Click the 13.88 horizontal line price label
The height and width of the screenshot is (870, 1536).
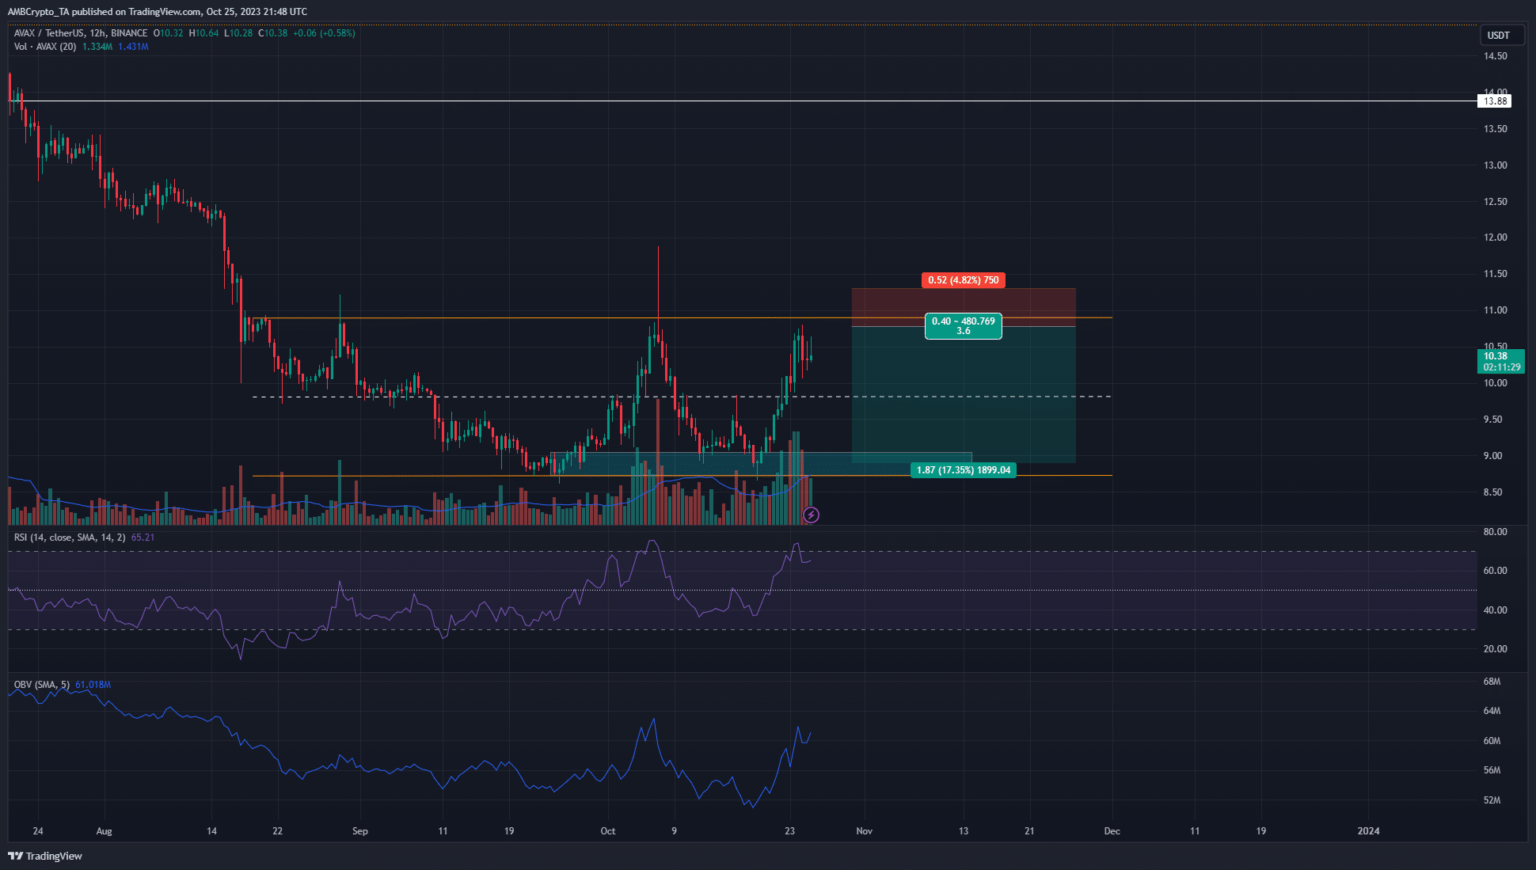(x=1495, y=101)
